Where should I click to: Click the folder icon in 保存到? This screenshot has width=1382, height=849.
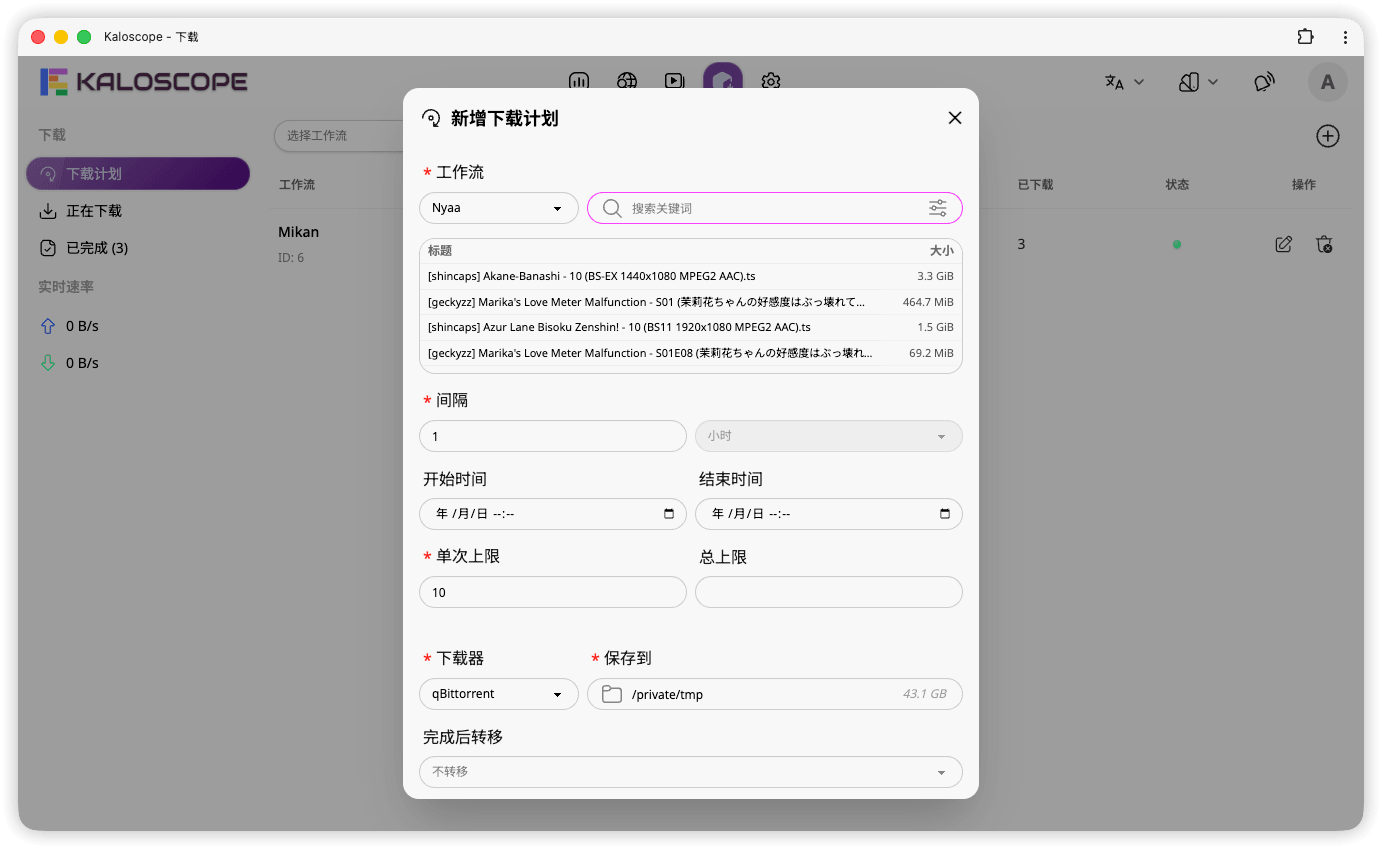click(x=612, y=694)
